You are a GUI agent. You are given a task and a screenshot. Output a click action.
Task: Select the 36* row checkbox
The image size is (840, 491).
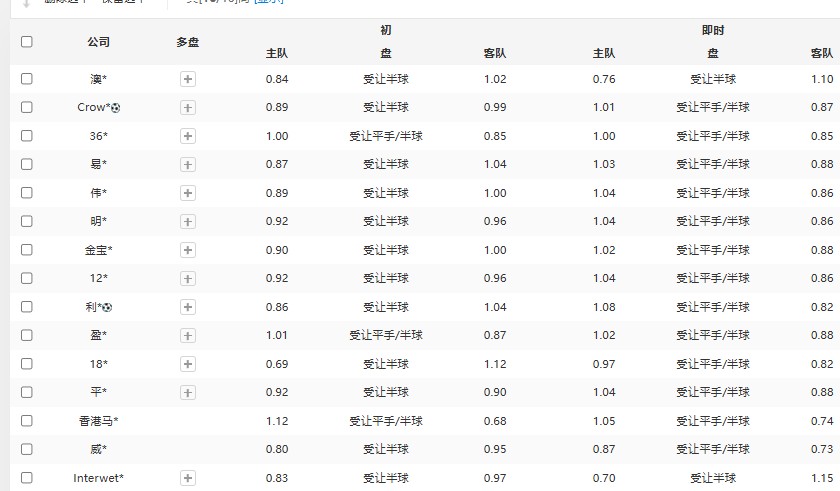pos(26,135)
